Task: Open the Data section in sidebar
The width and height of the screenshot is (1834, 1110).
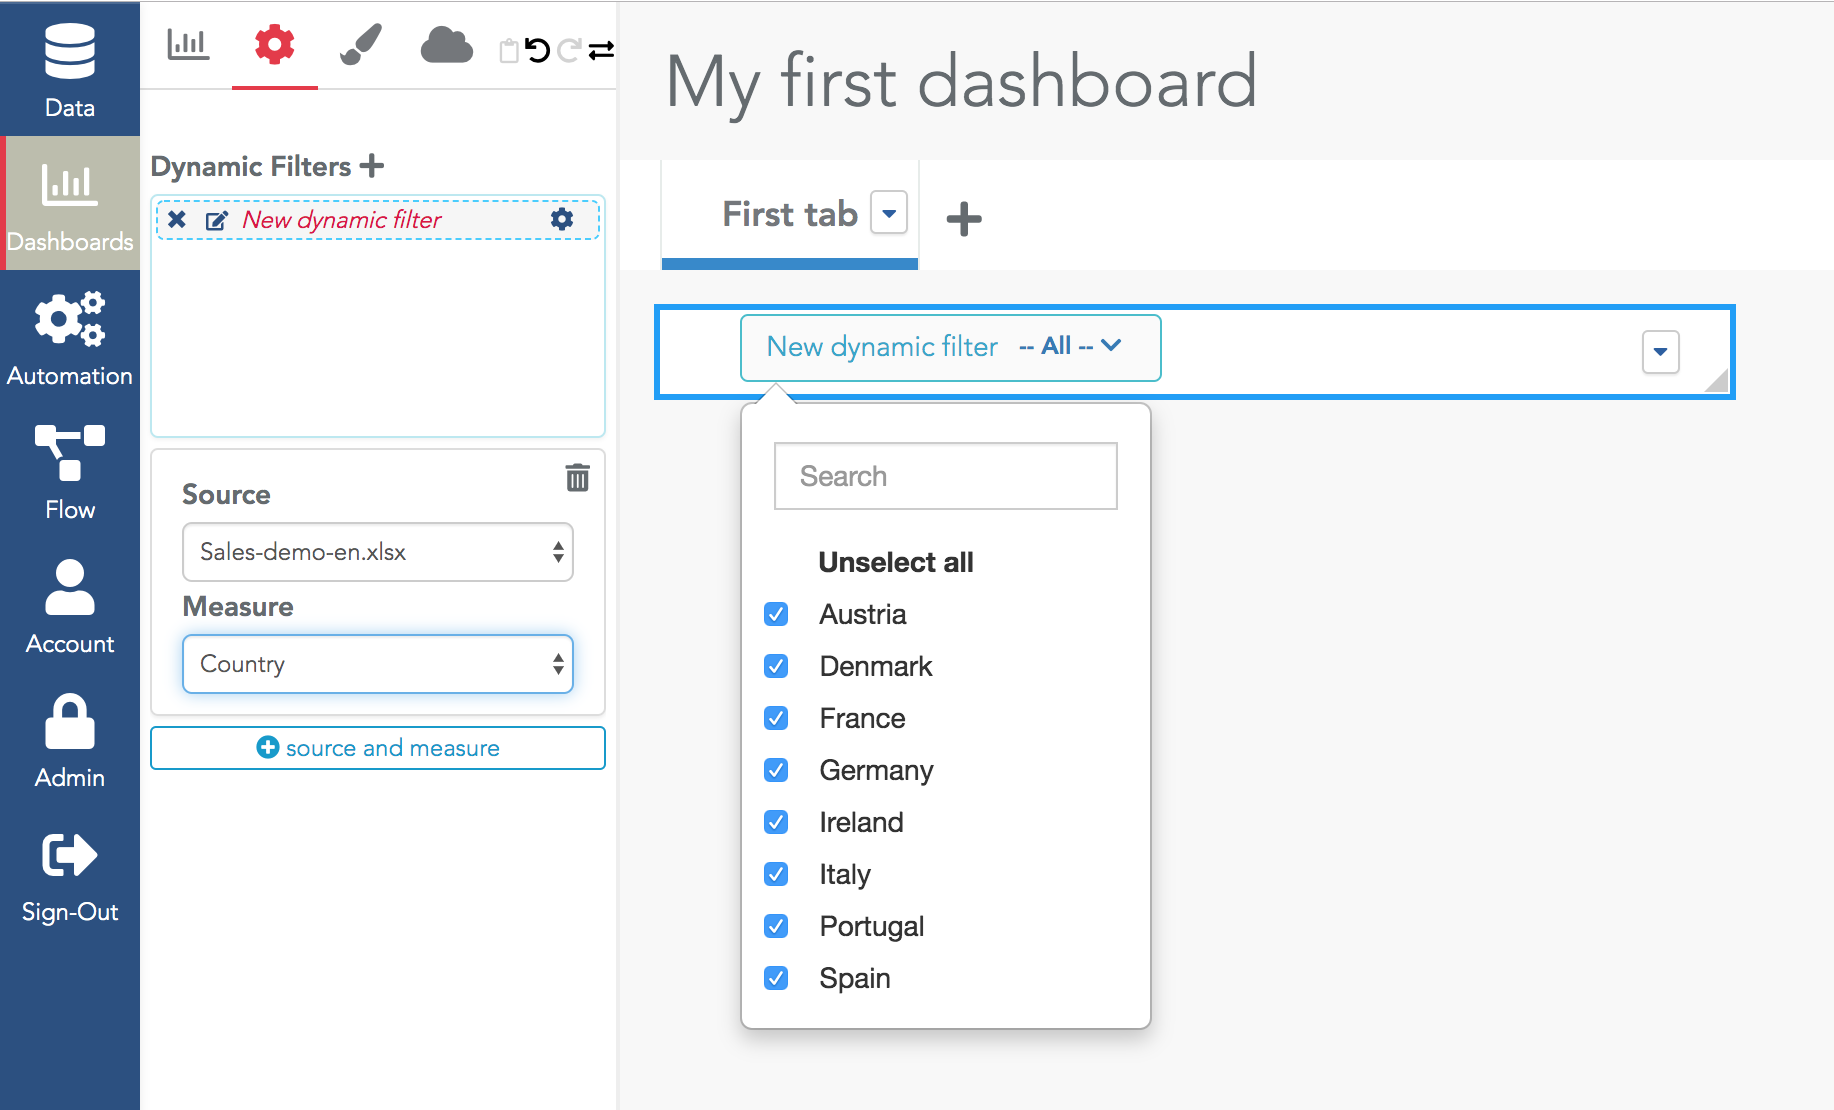Action: tap(70, 70)
